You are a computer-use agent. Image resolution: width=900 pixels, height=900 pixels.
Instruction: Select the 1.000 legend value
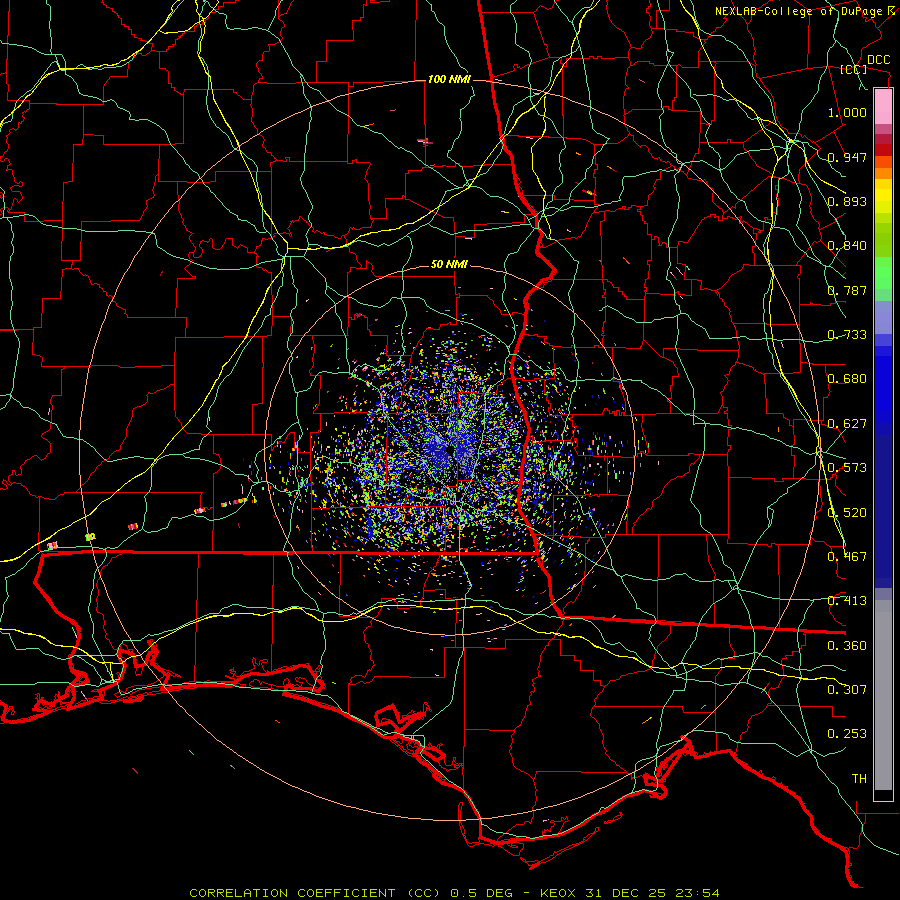(847, 112)
